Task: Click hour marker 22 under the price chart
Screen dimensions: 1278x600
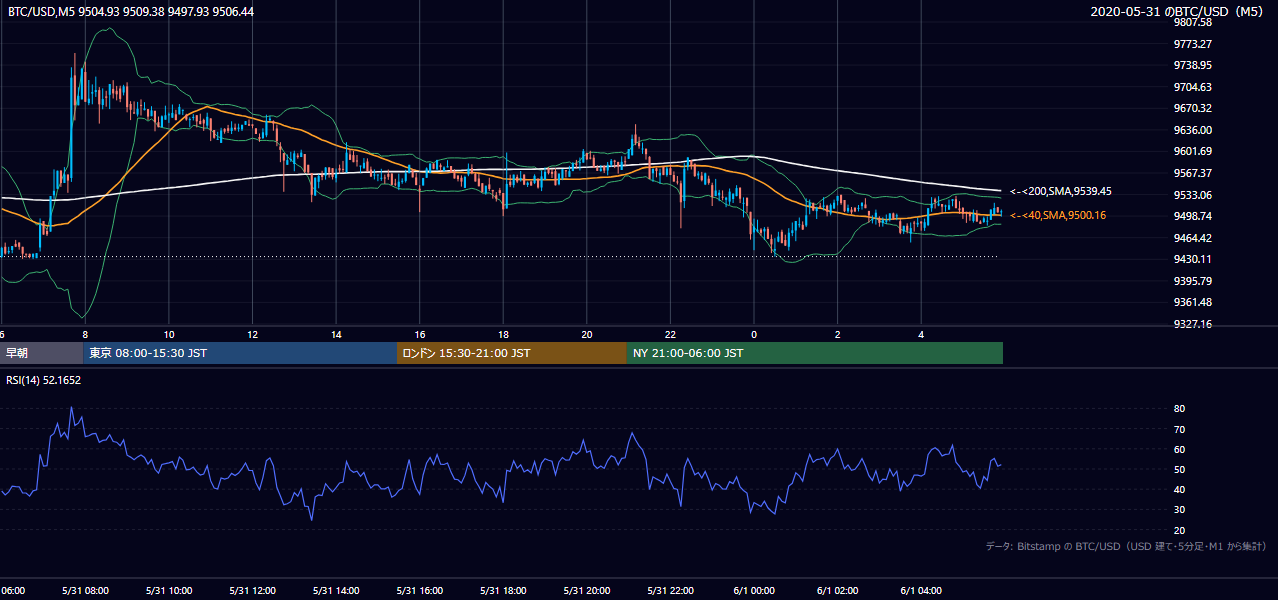Action: pos(671,334)
